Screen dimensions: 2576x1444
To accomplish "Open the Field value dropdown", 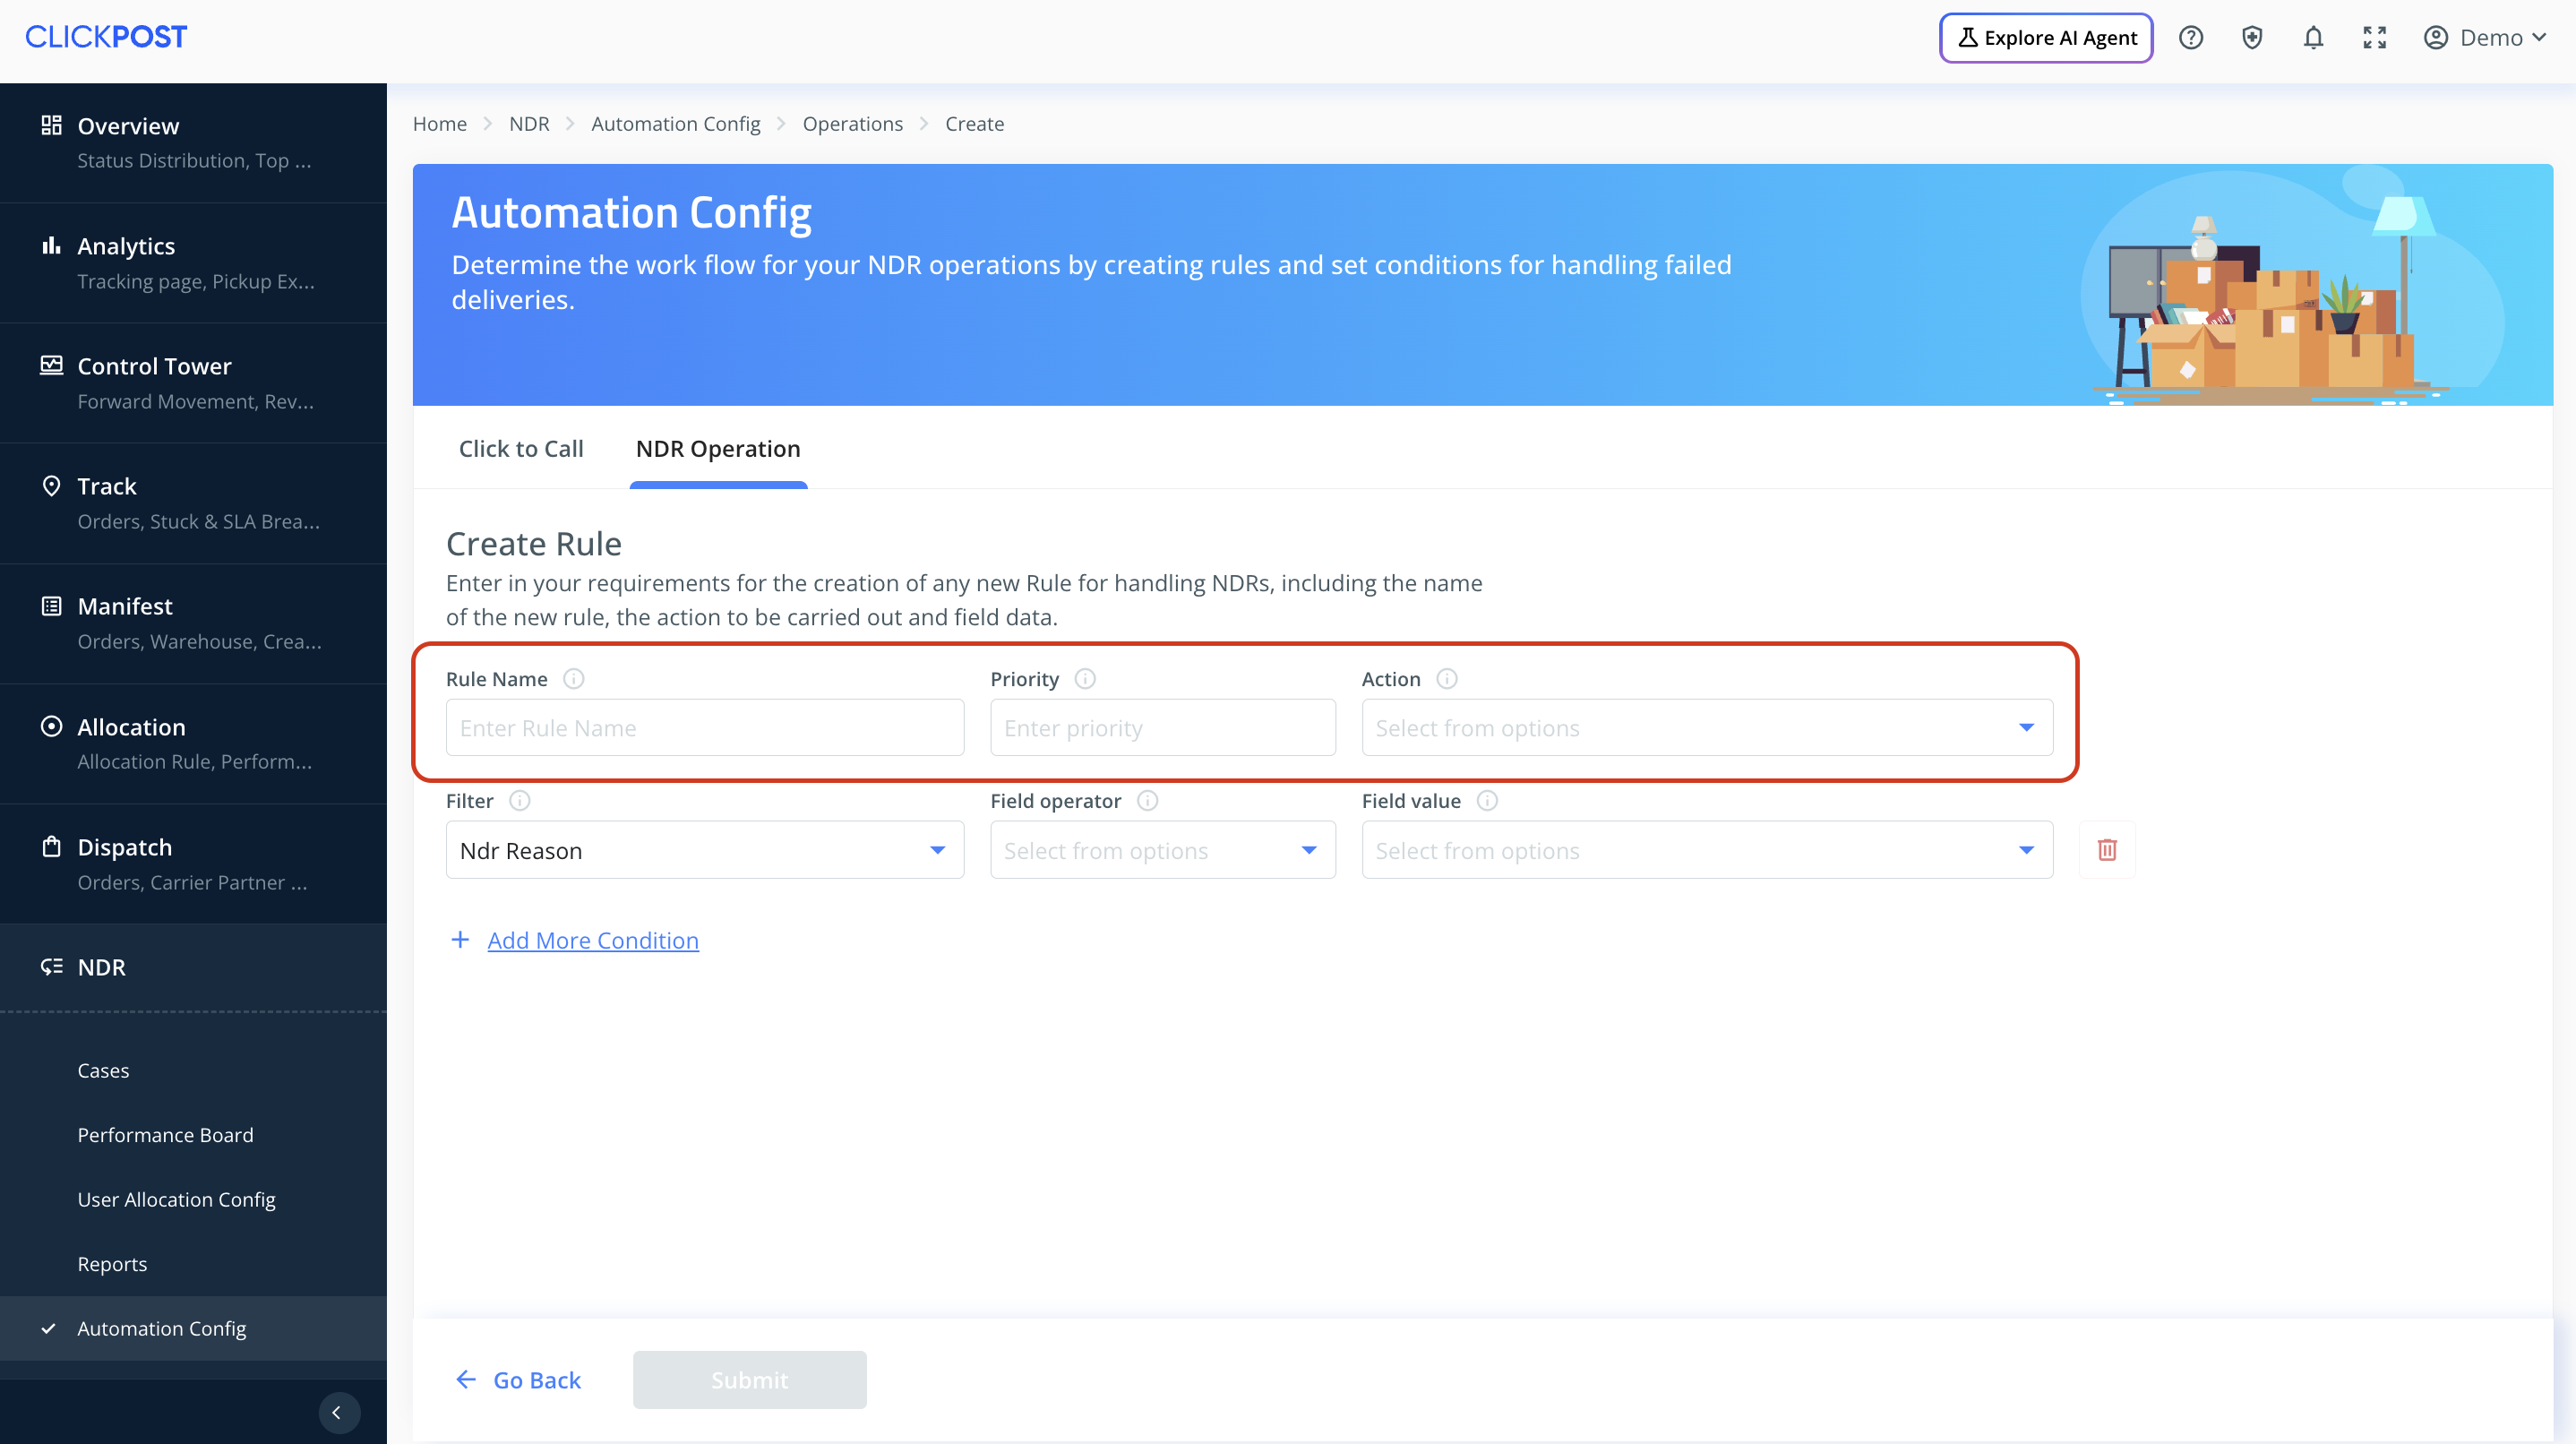I will [x=1706, y=850].
